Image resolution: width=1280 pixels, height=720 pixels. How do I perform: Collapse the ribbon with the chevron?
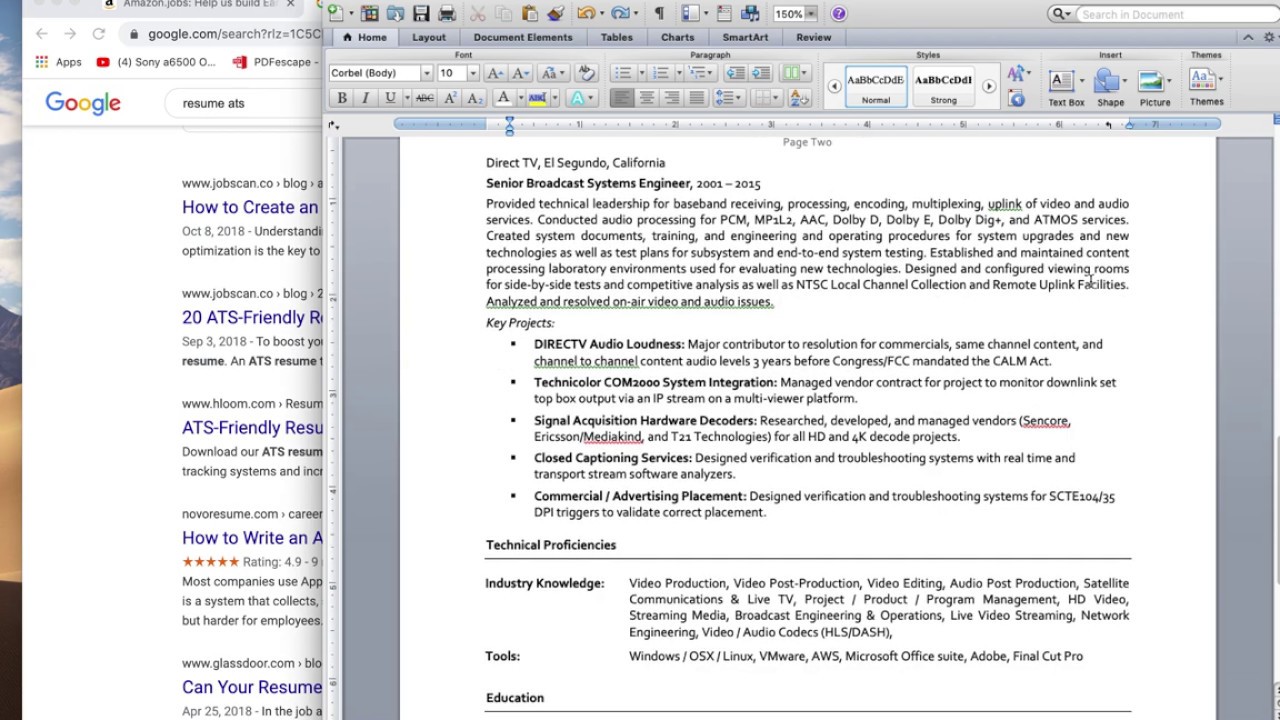pos(1248,37)
